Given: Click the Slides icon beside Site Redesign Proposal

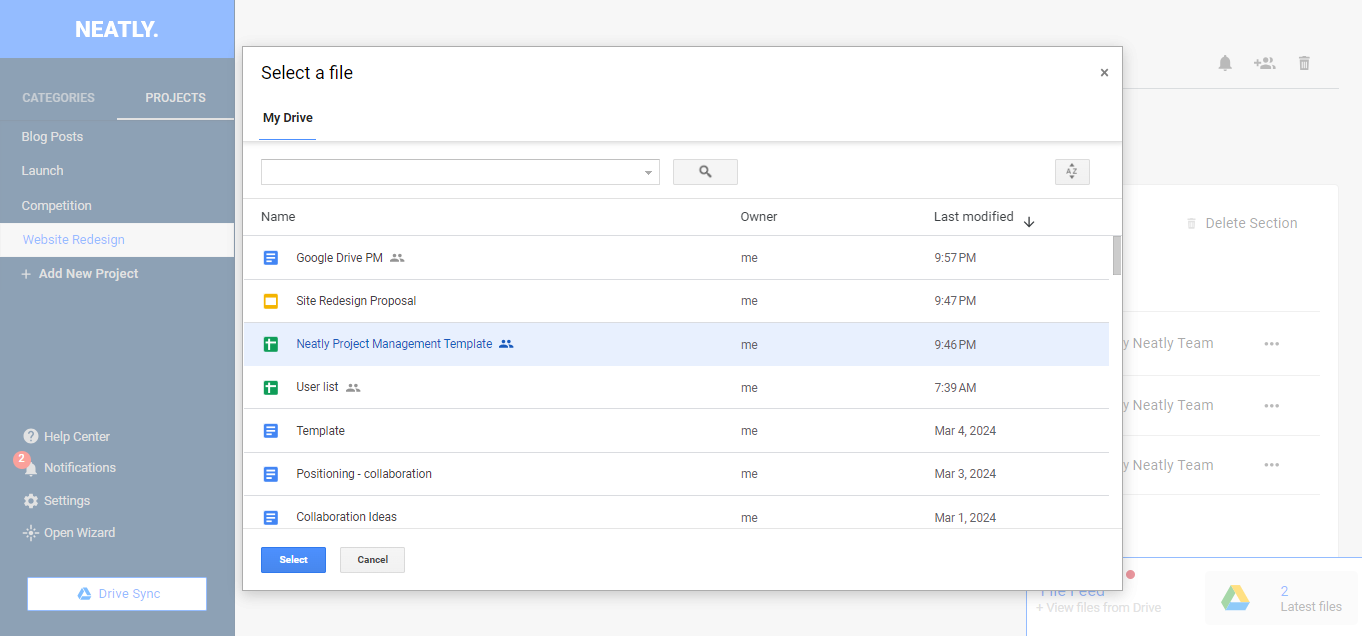Looking at the screenshot, I should (270, 301).
